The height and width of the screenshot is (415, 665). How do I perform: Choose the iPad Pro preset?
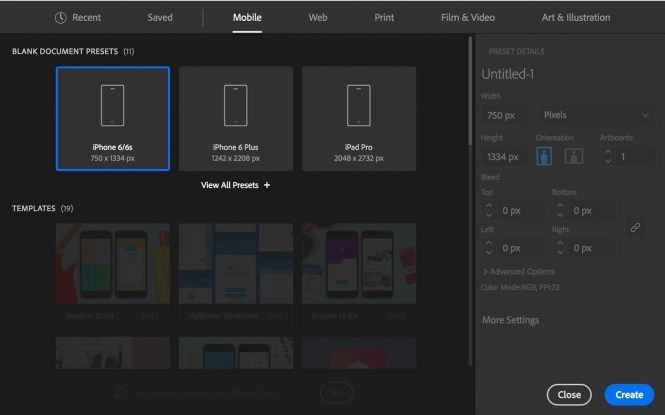click(359, 119)
